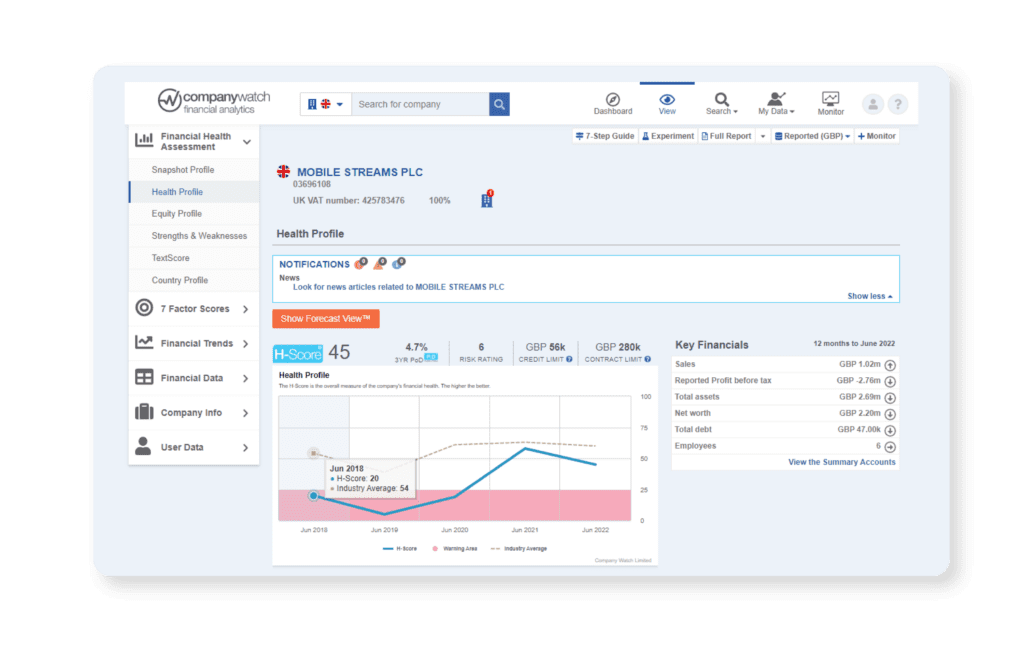Screen dimensions: 1024x654
Task: Open the user account avatar
Action: point(872,104)
